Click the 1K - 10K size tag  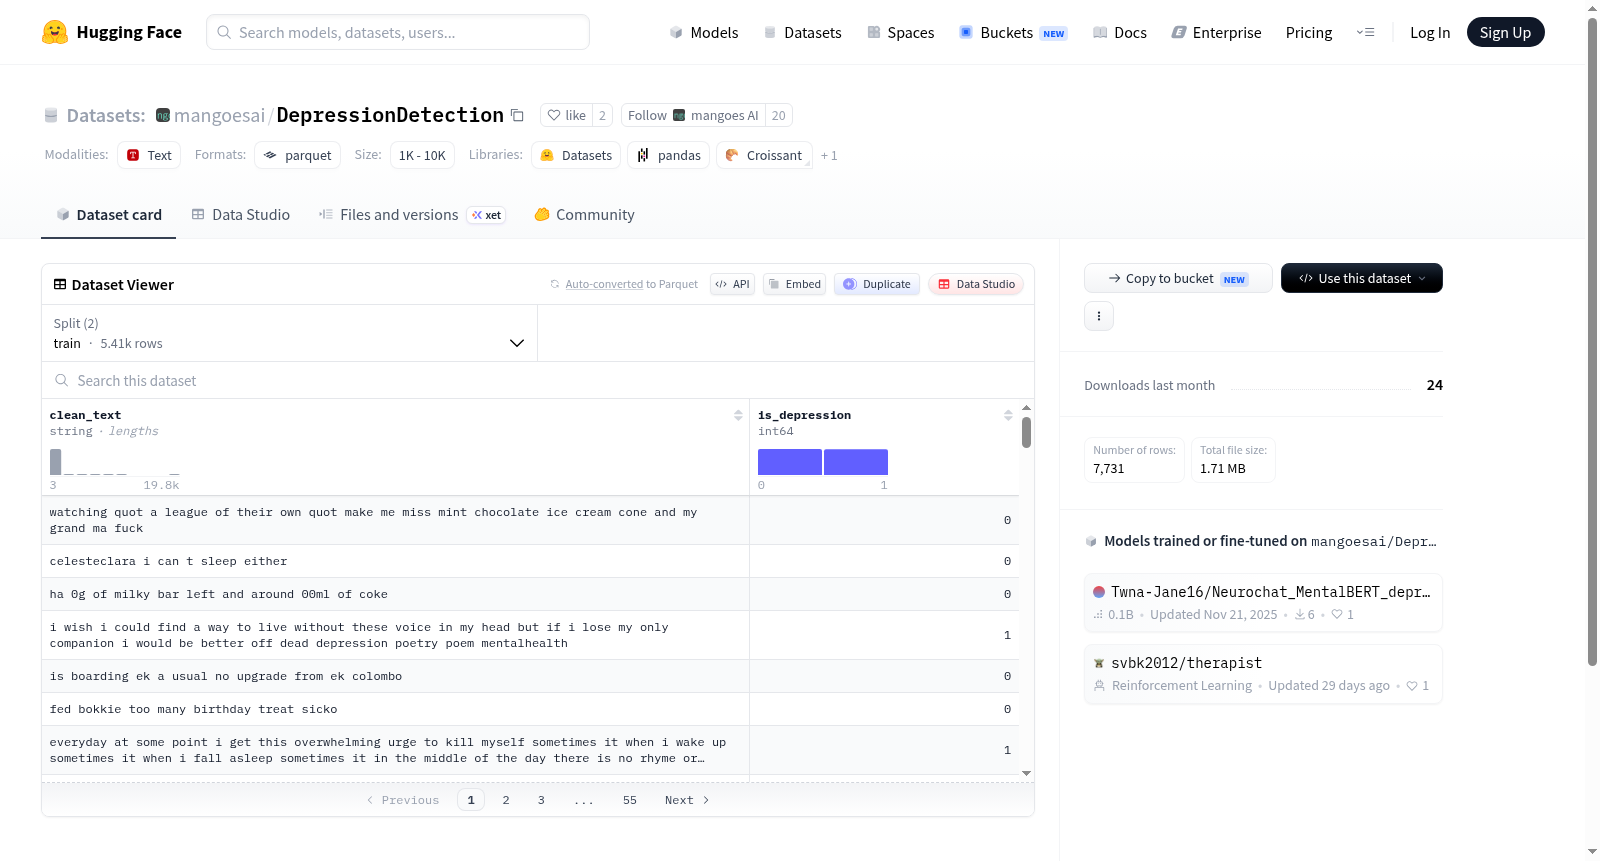click(422, 155)
